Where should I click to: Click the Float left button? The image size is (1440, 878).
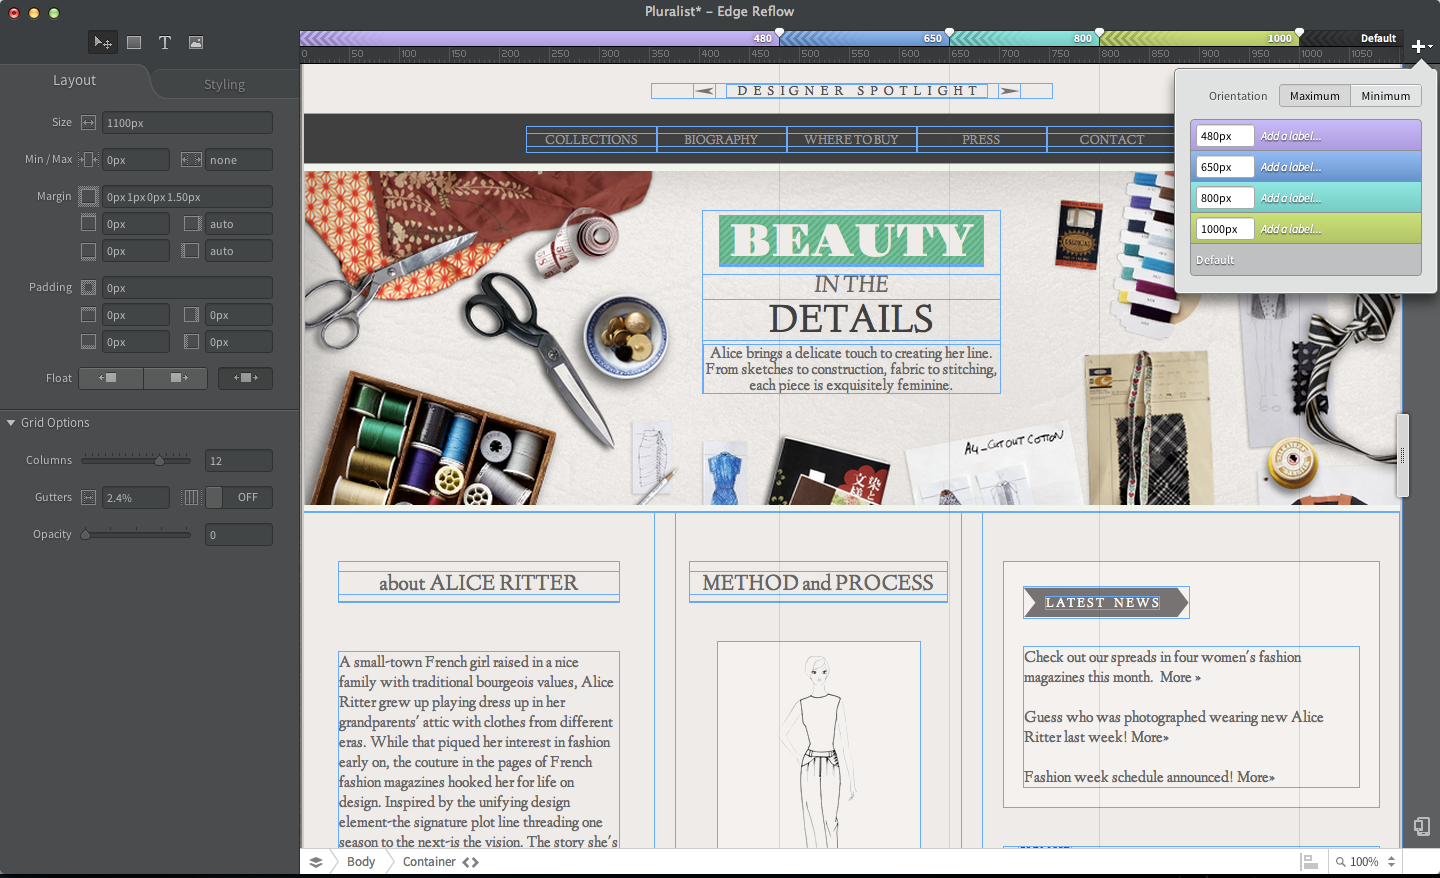[x=110, y=378]
